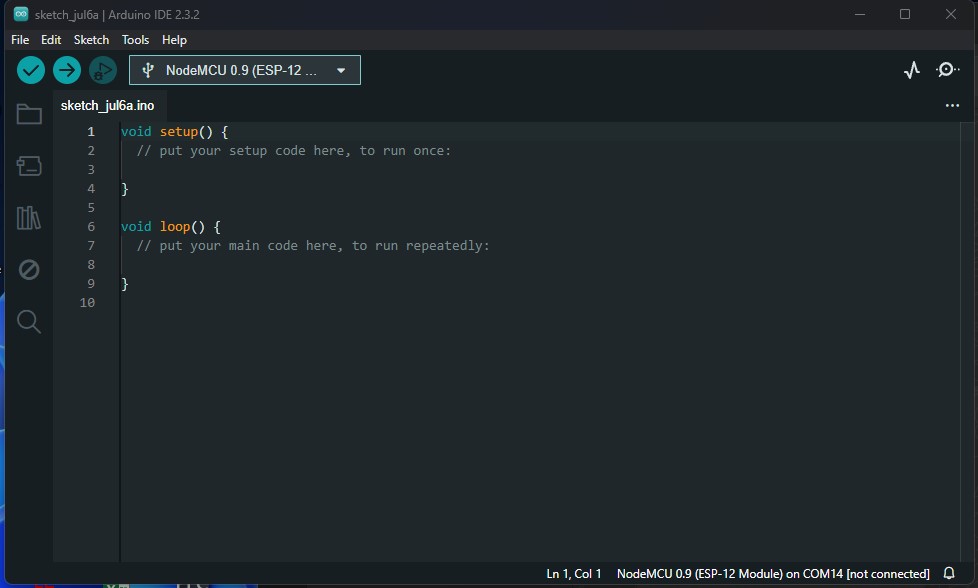Viewport: 978px width, 588px height.
Task: Open the Sketch menu
Action: coord(91,40)
